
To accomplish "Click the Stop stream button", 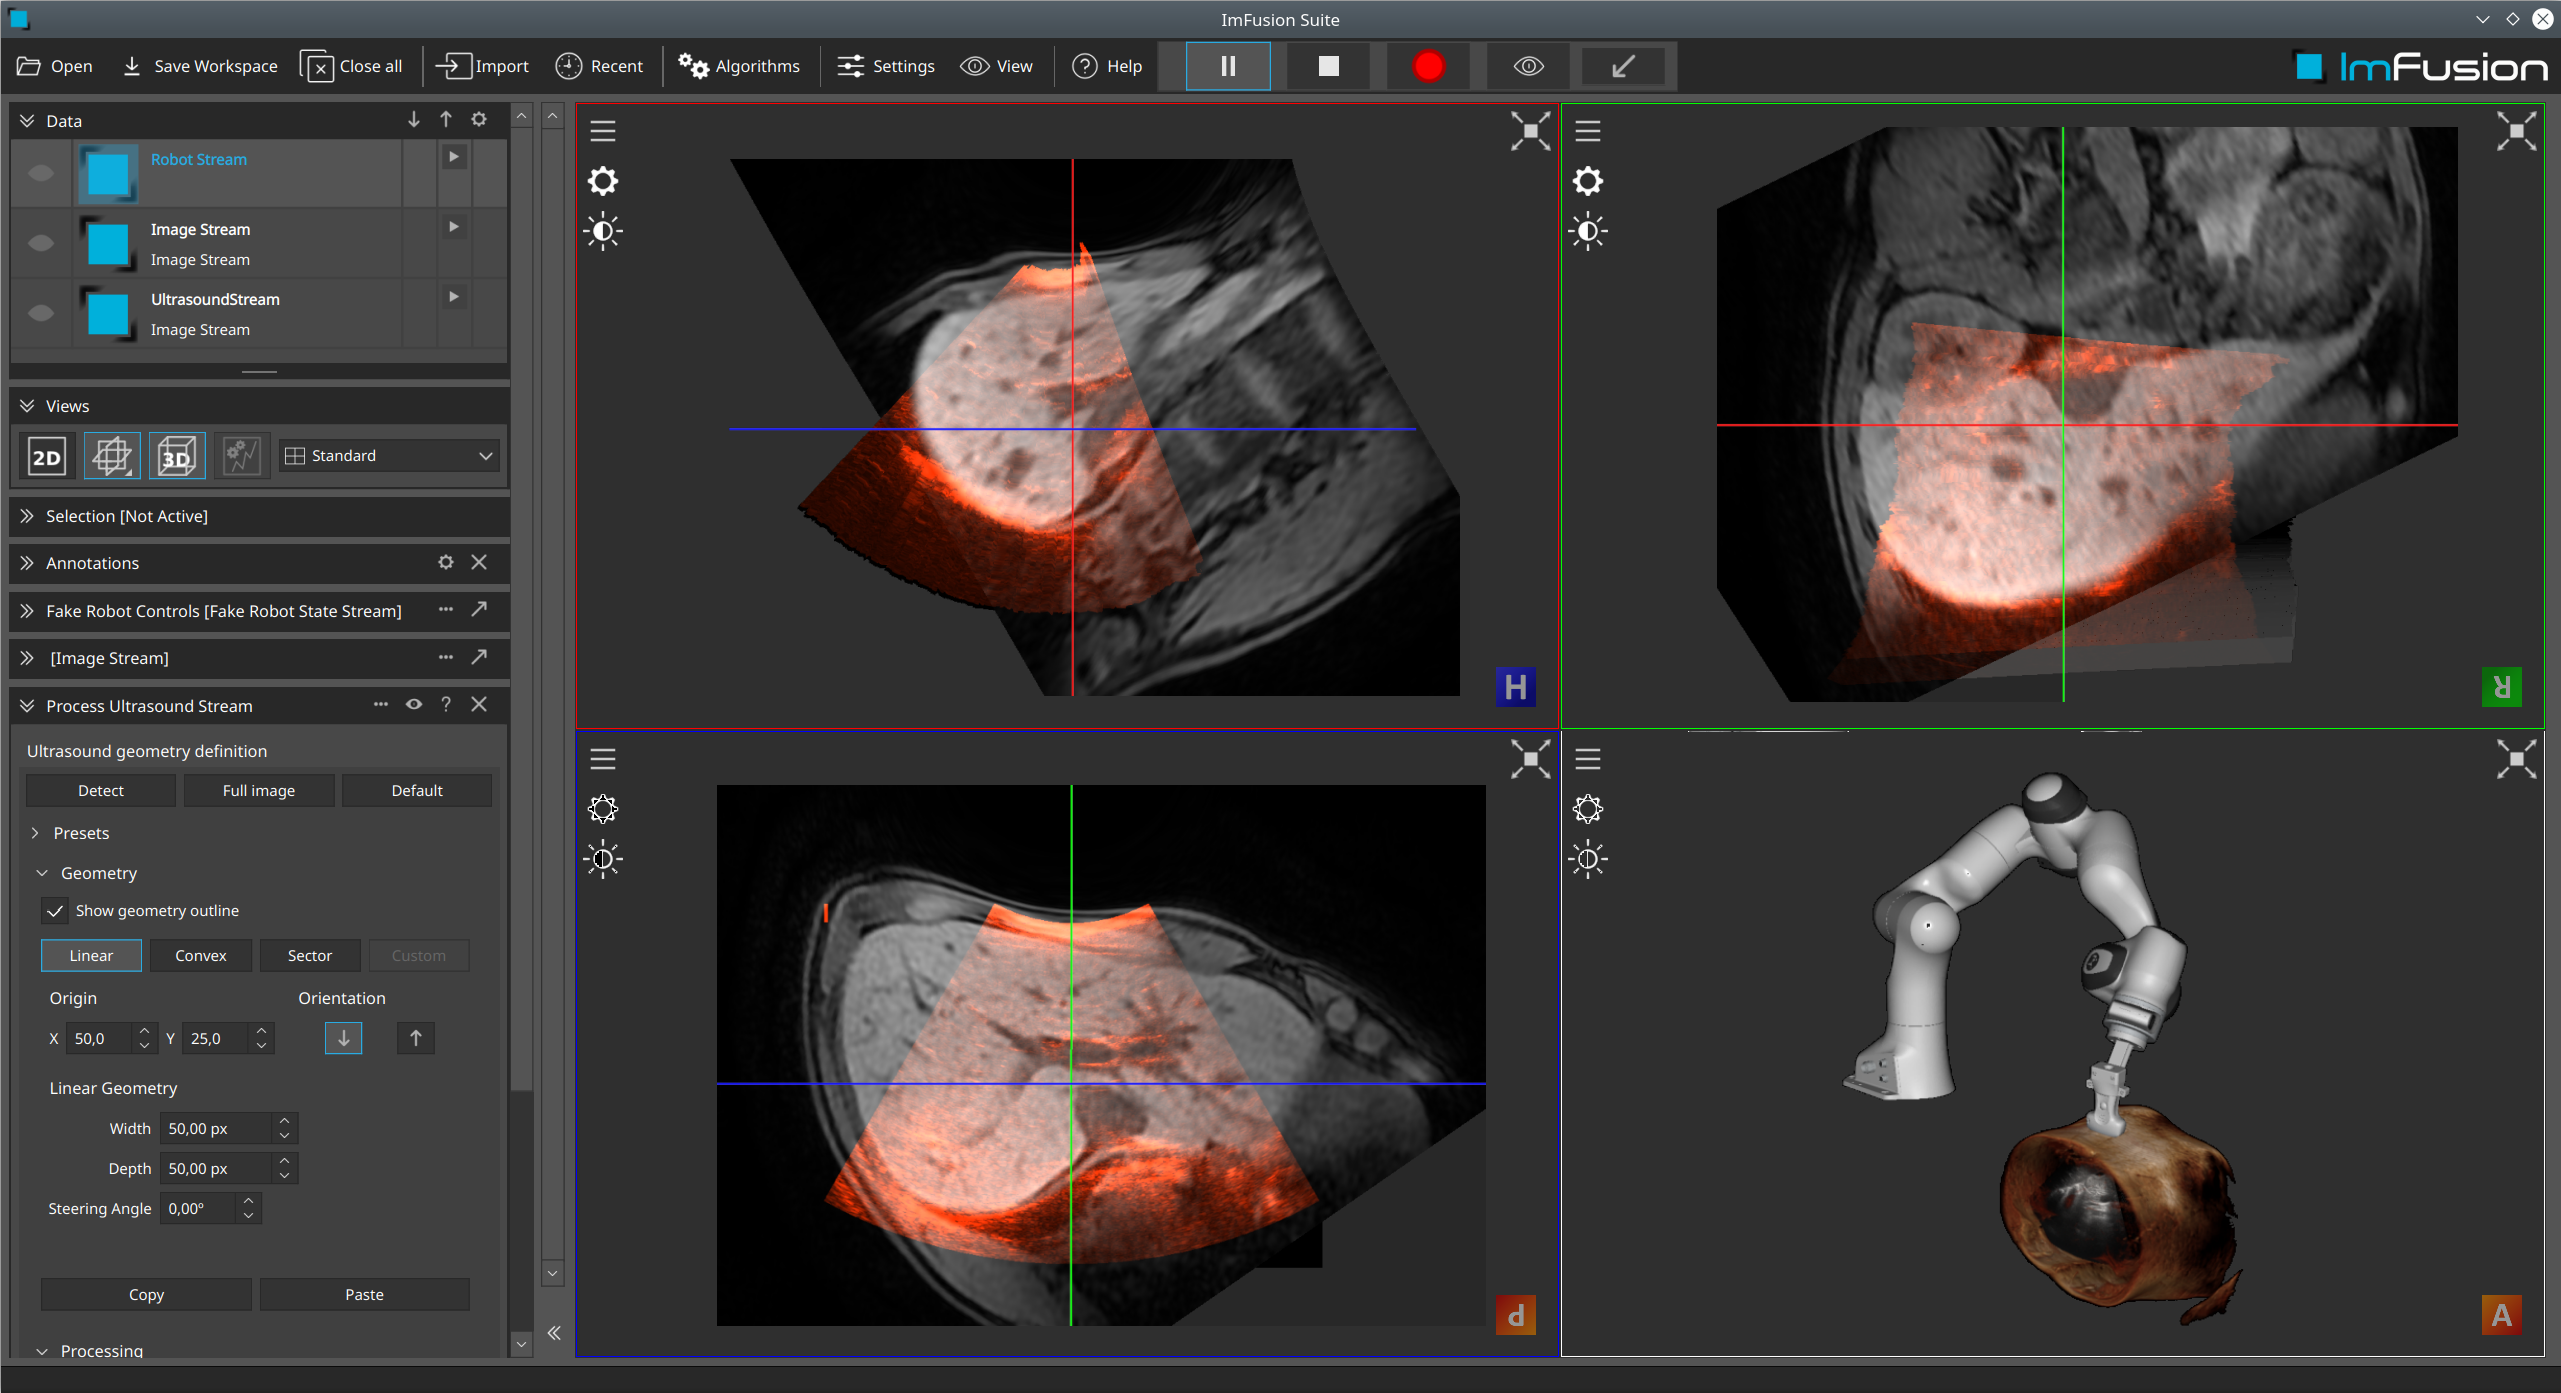I will pos(1328,66).
